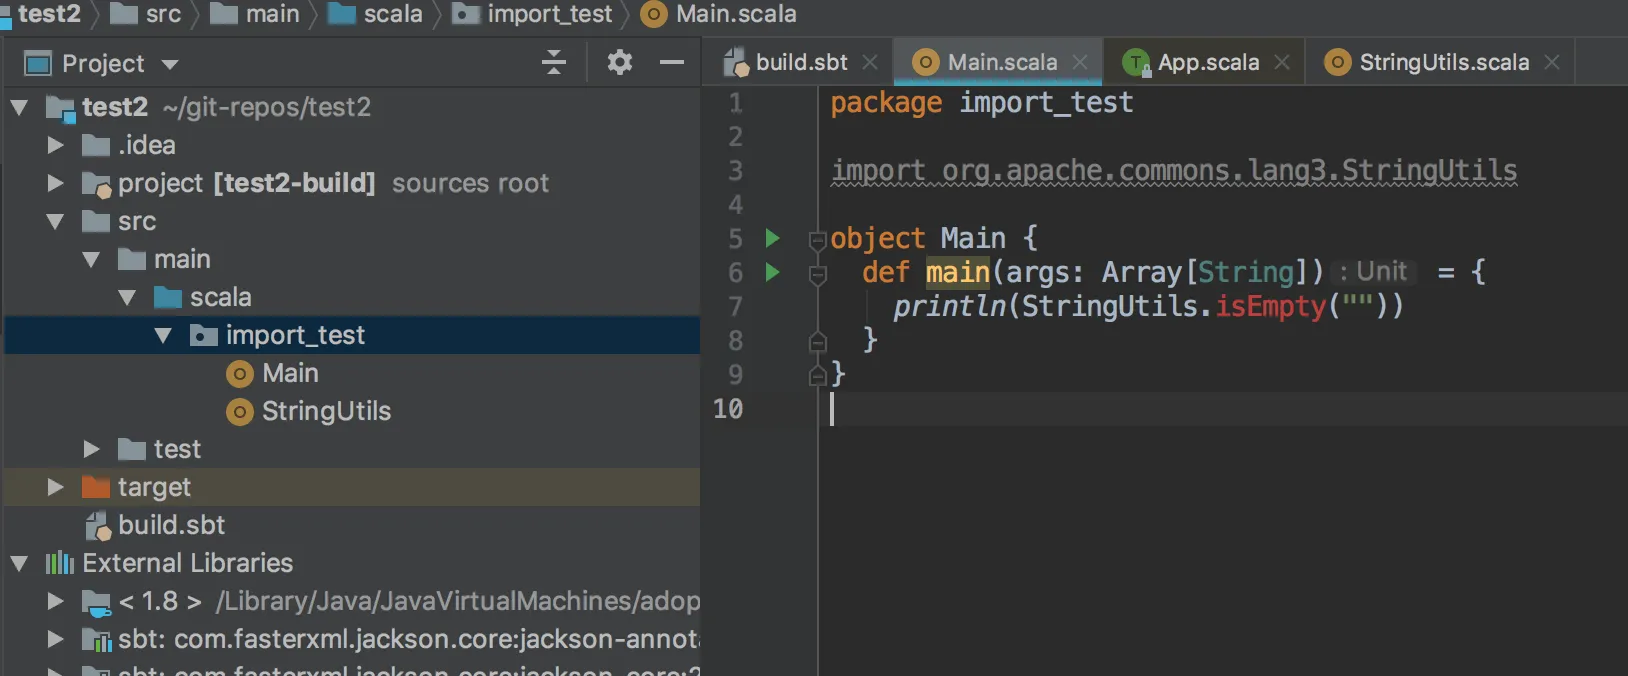Click the collapse all icon in Project panel
Image resolution: width=1628 pixels, height=676 pixels.
554,63
